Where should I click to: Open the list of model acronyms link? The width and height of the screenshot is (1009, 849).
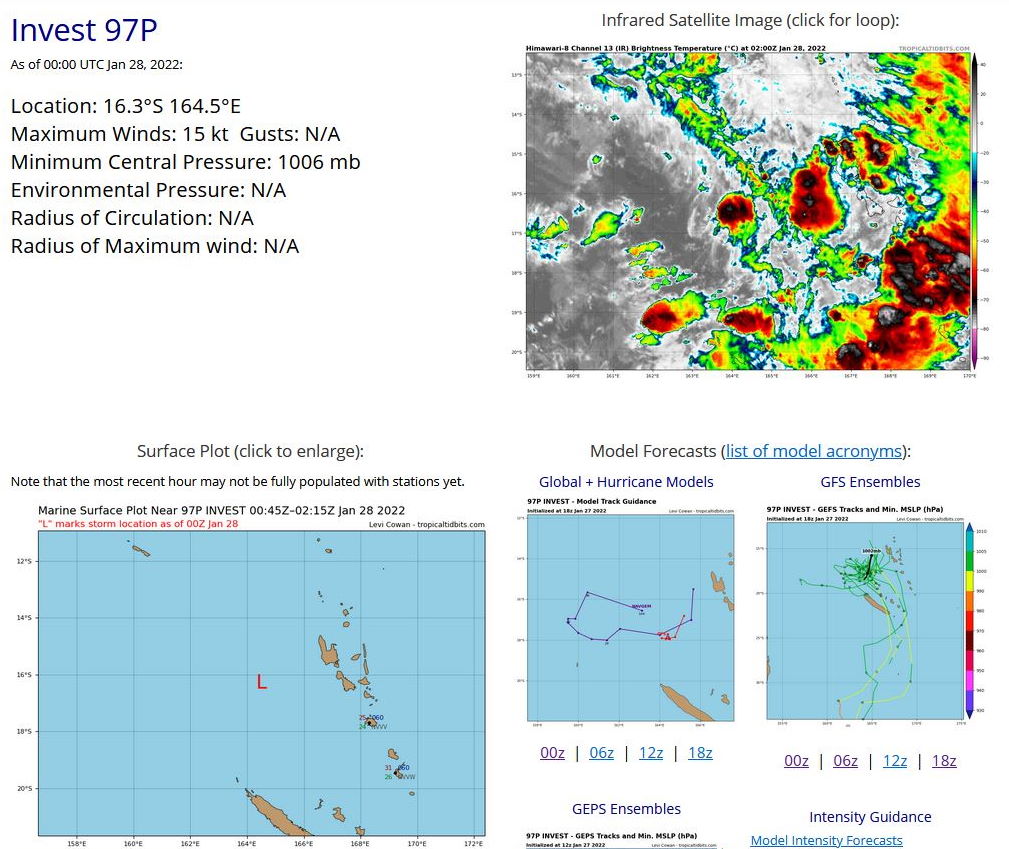pos(816,451)
